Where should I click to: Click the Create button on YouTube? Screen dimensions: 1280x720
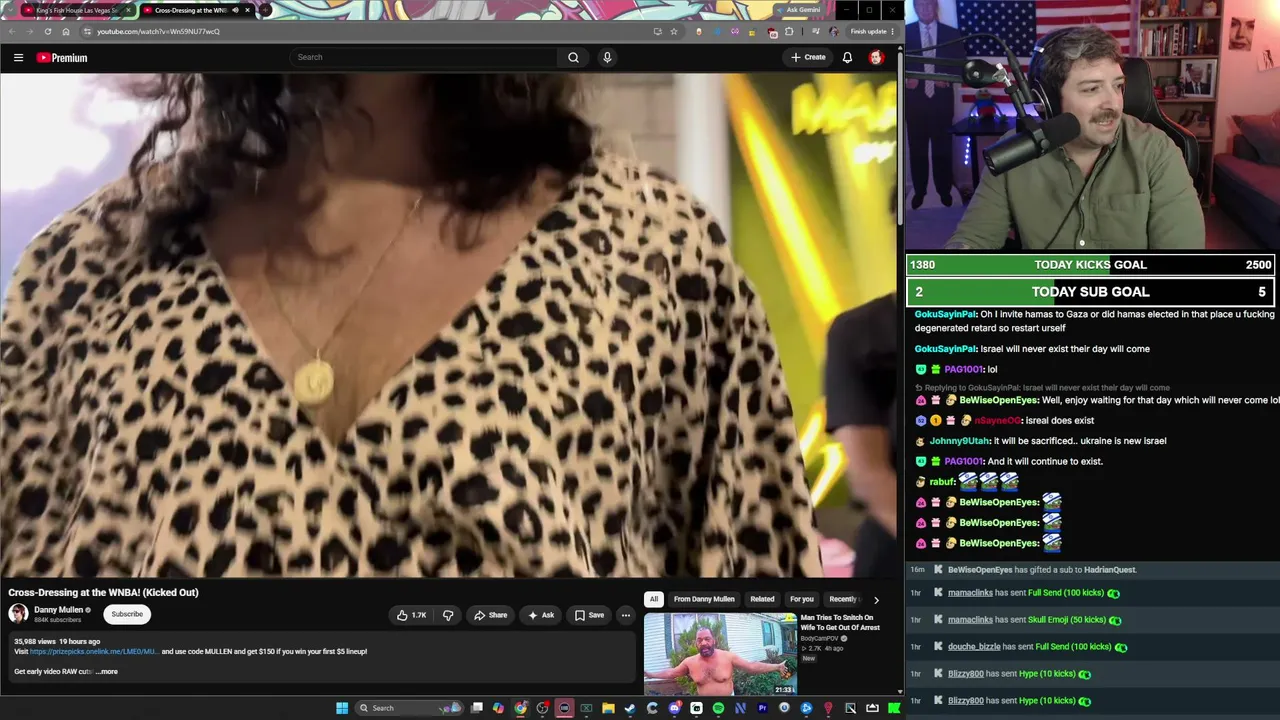click(808, 57)
